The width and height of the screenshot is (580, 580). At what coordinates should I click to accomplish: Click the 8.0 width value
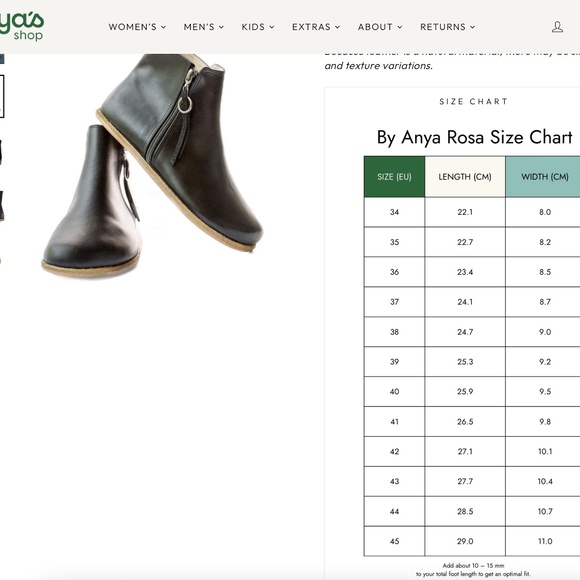[x=545, y=212]
